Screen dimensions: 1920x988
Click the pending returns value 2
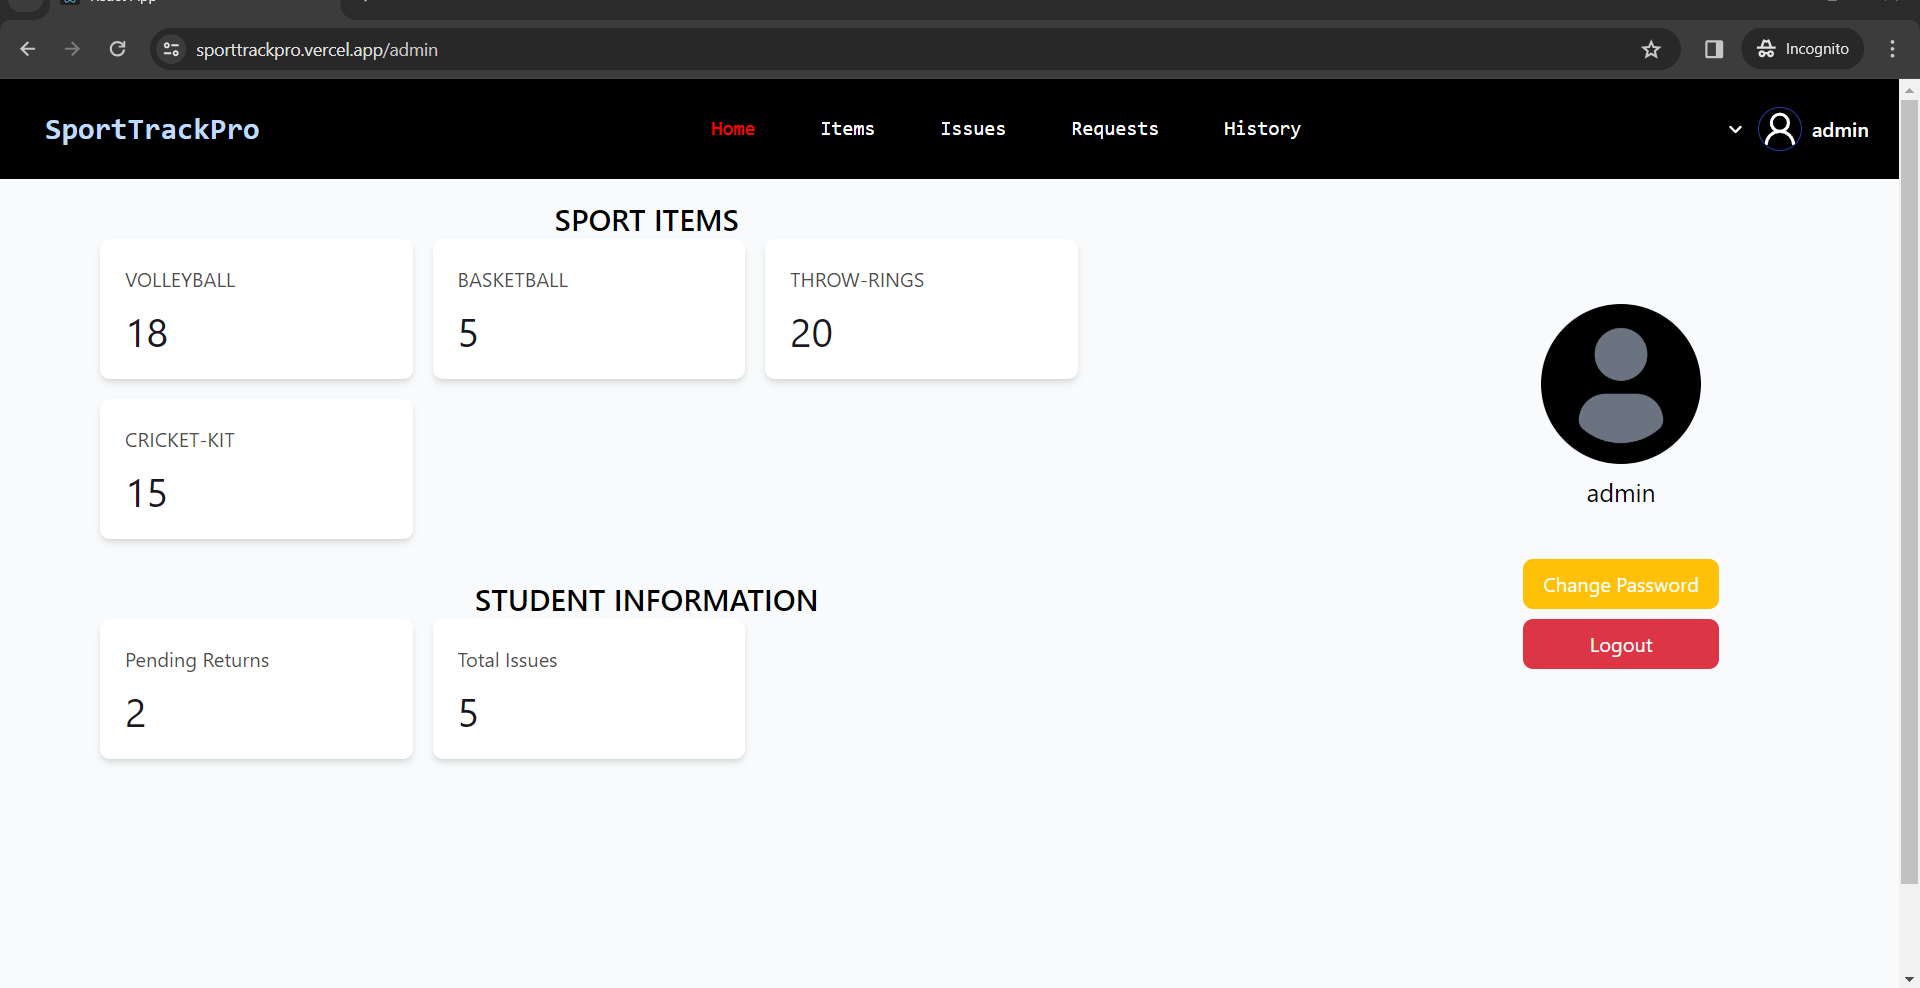tap(136, 713)
